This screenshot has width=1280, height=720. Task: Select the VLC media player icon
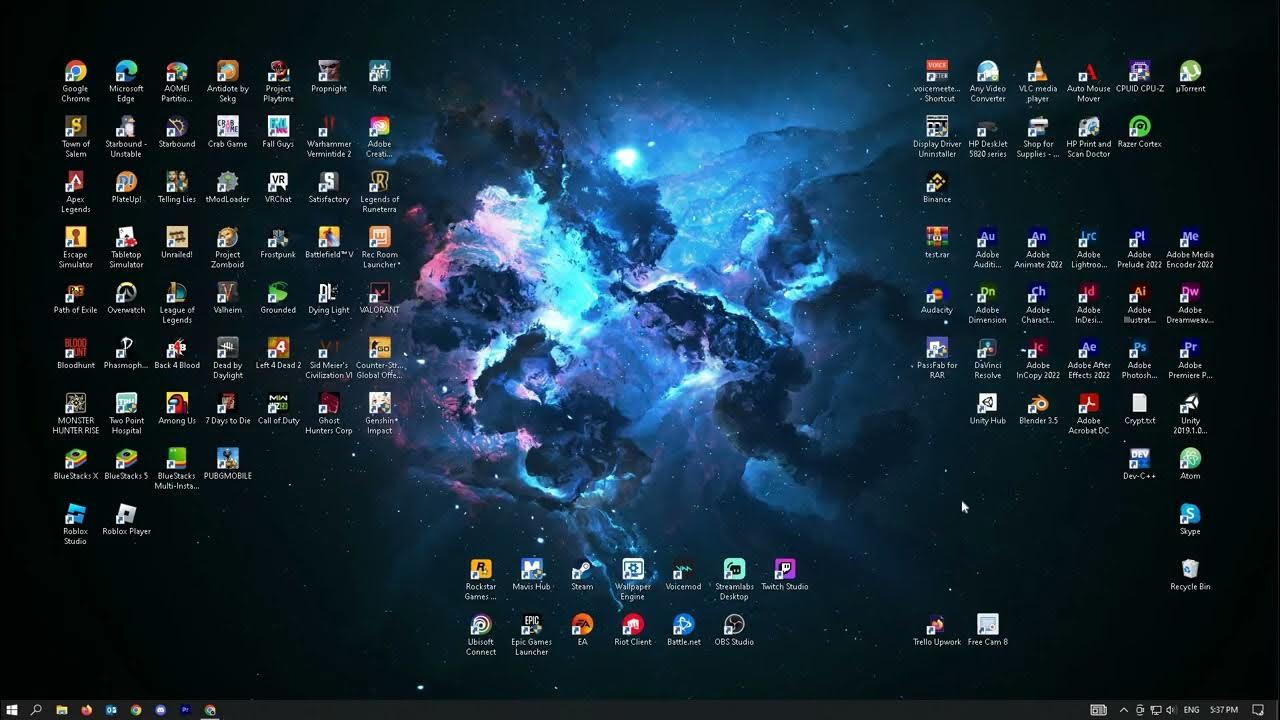[x=1038, y=81]
